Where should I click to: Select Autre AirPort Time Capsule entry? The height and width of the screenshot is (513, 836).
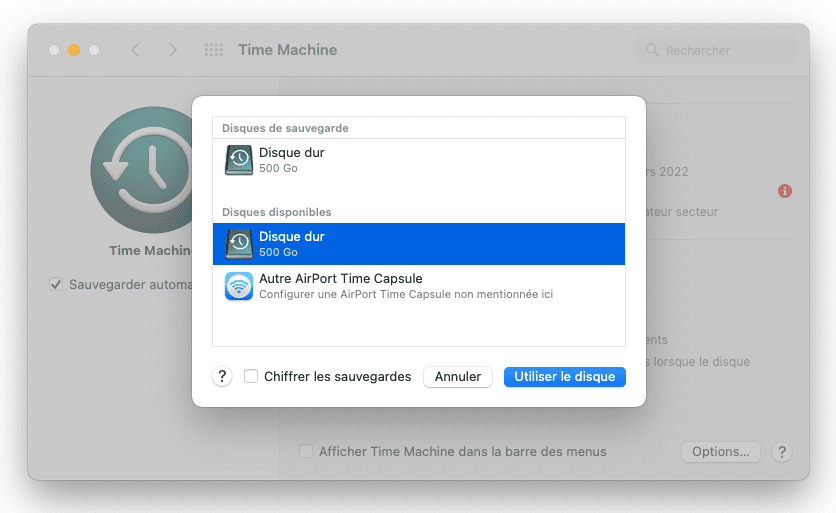(420, 286)
